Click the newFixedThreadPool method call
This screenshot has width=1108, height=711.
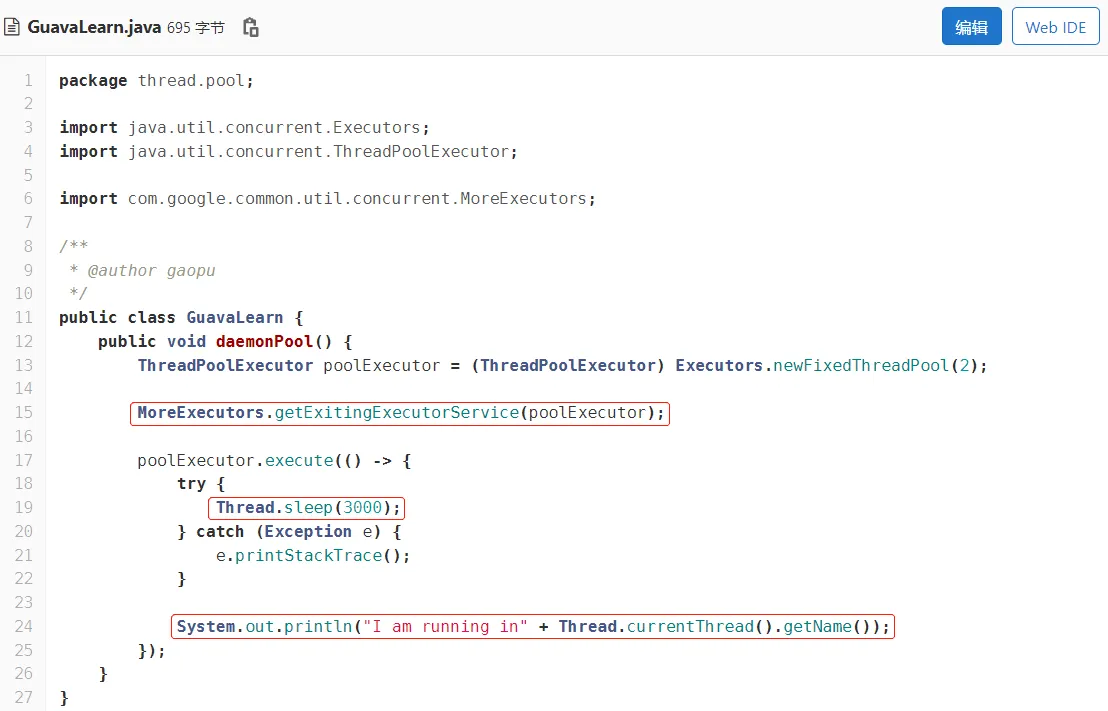click(x=860, y=365)
